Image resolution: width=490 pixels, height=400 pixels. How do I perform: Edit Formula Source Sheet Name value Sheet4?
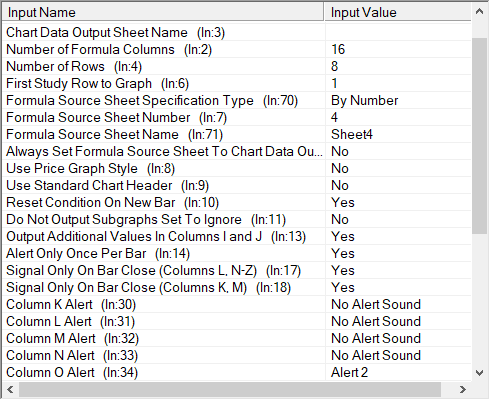[398, 135]
